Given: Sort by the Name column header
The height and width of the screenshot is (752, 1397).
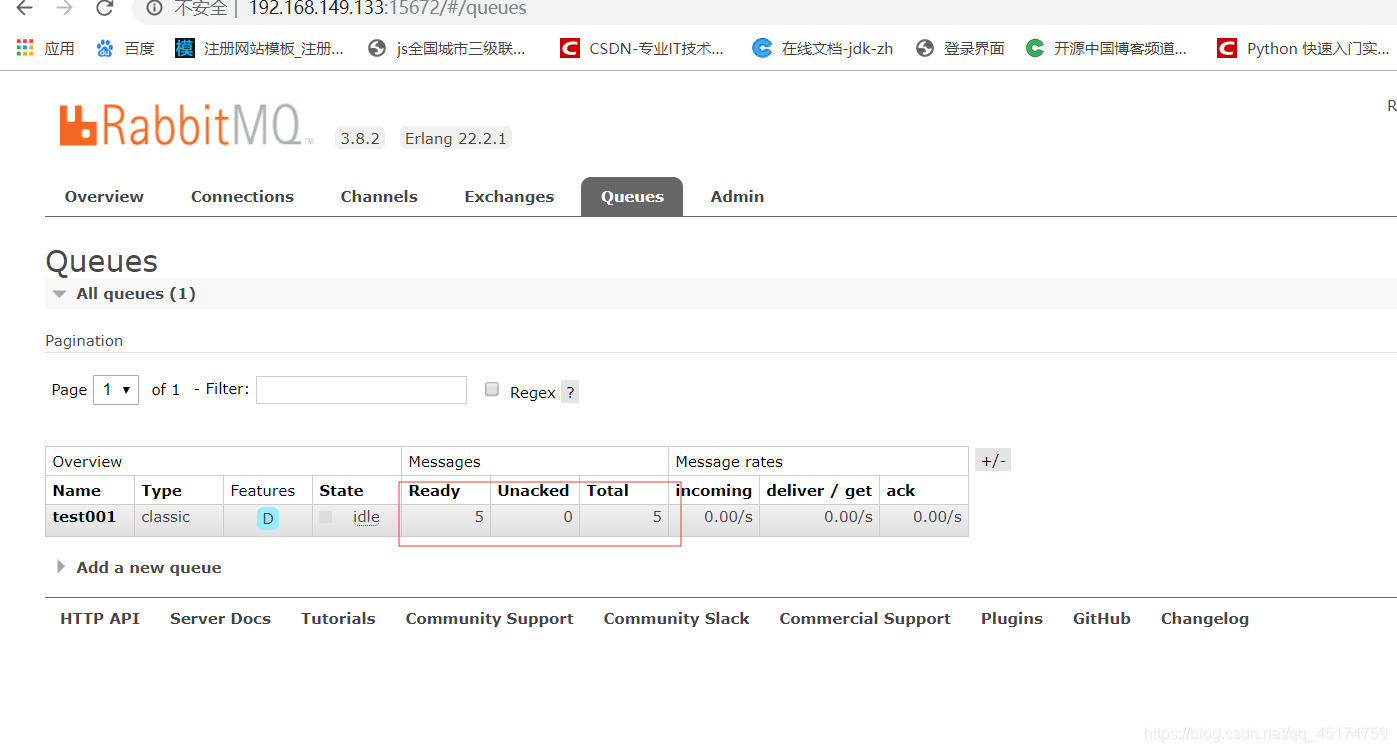Looking at the screenshot, I should [77, 490].
